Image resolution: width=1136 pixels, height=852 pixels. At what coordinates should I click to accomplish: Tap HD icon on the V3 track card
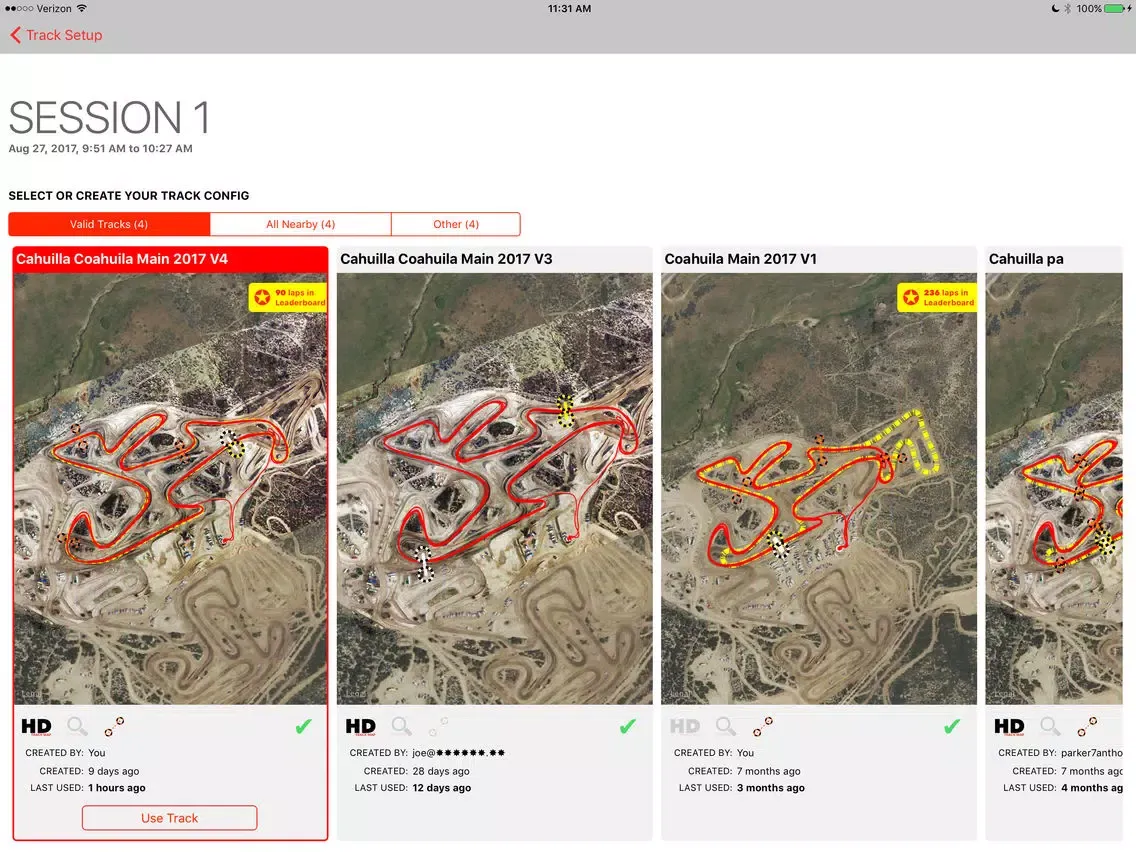(x=360, y=727)
